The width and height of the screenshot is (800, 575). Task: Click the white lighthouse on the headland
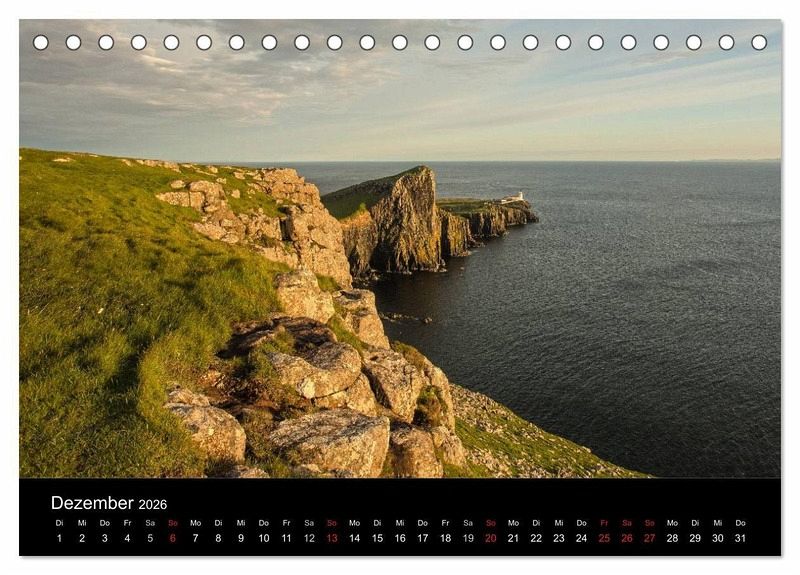point(517,196)
